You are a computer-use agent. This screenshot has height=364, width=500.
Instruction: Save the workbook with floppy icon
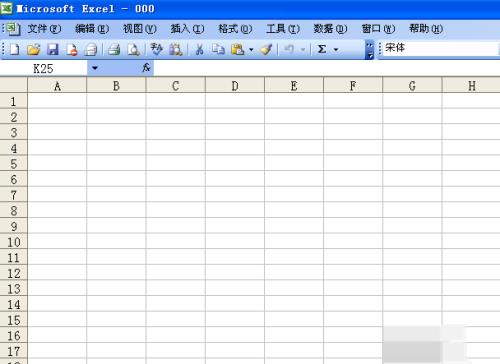[x=52, y=50]
